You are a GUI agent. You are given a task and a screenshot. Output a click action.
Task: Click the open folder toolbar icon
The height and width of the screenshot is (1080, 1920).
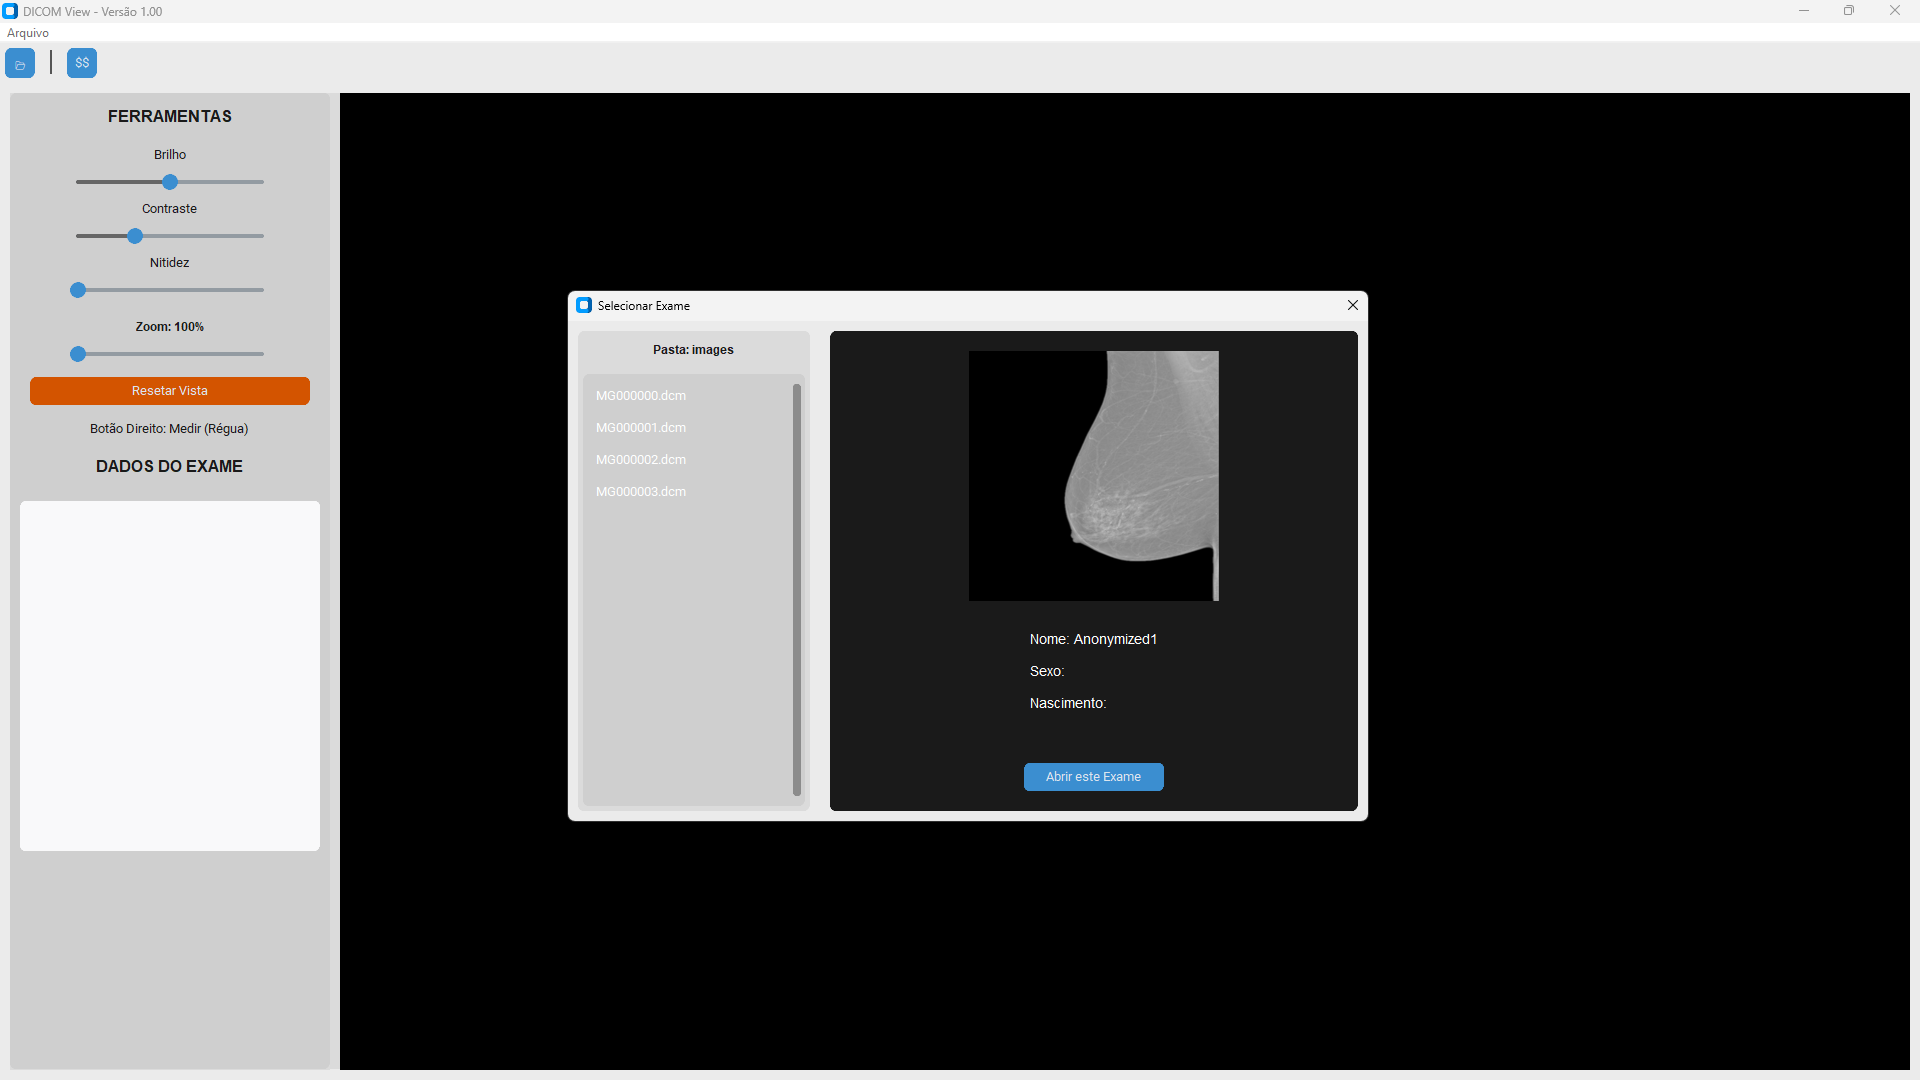20,63
